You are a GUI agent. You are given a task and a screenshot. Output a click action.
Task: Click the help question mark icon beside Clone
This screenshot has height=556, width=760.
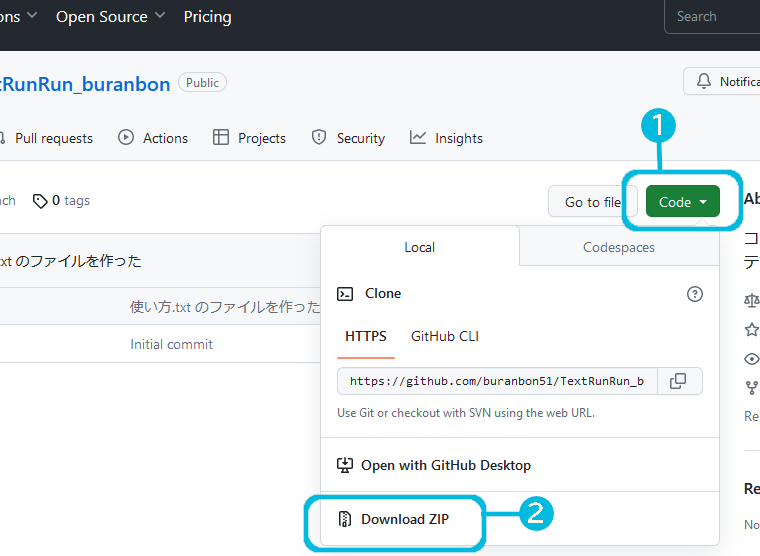(695, 294)
